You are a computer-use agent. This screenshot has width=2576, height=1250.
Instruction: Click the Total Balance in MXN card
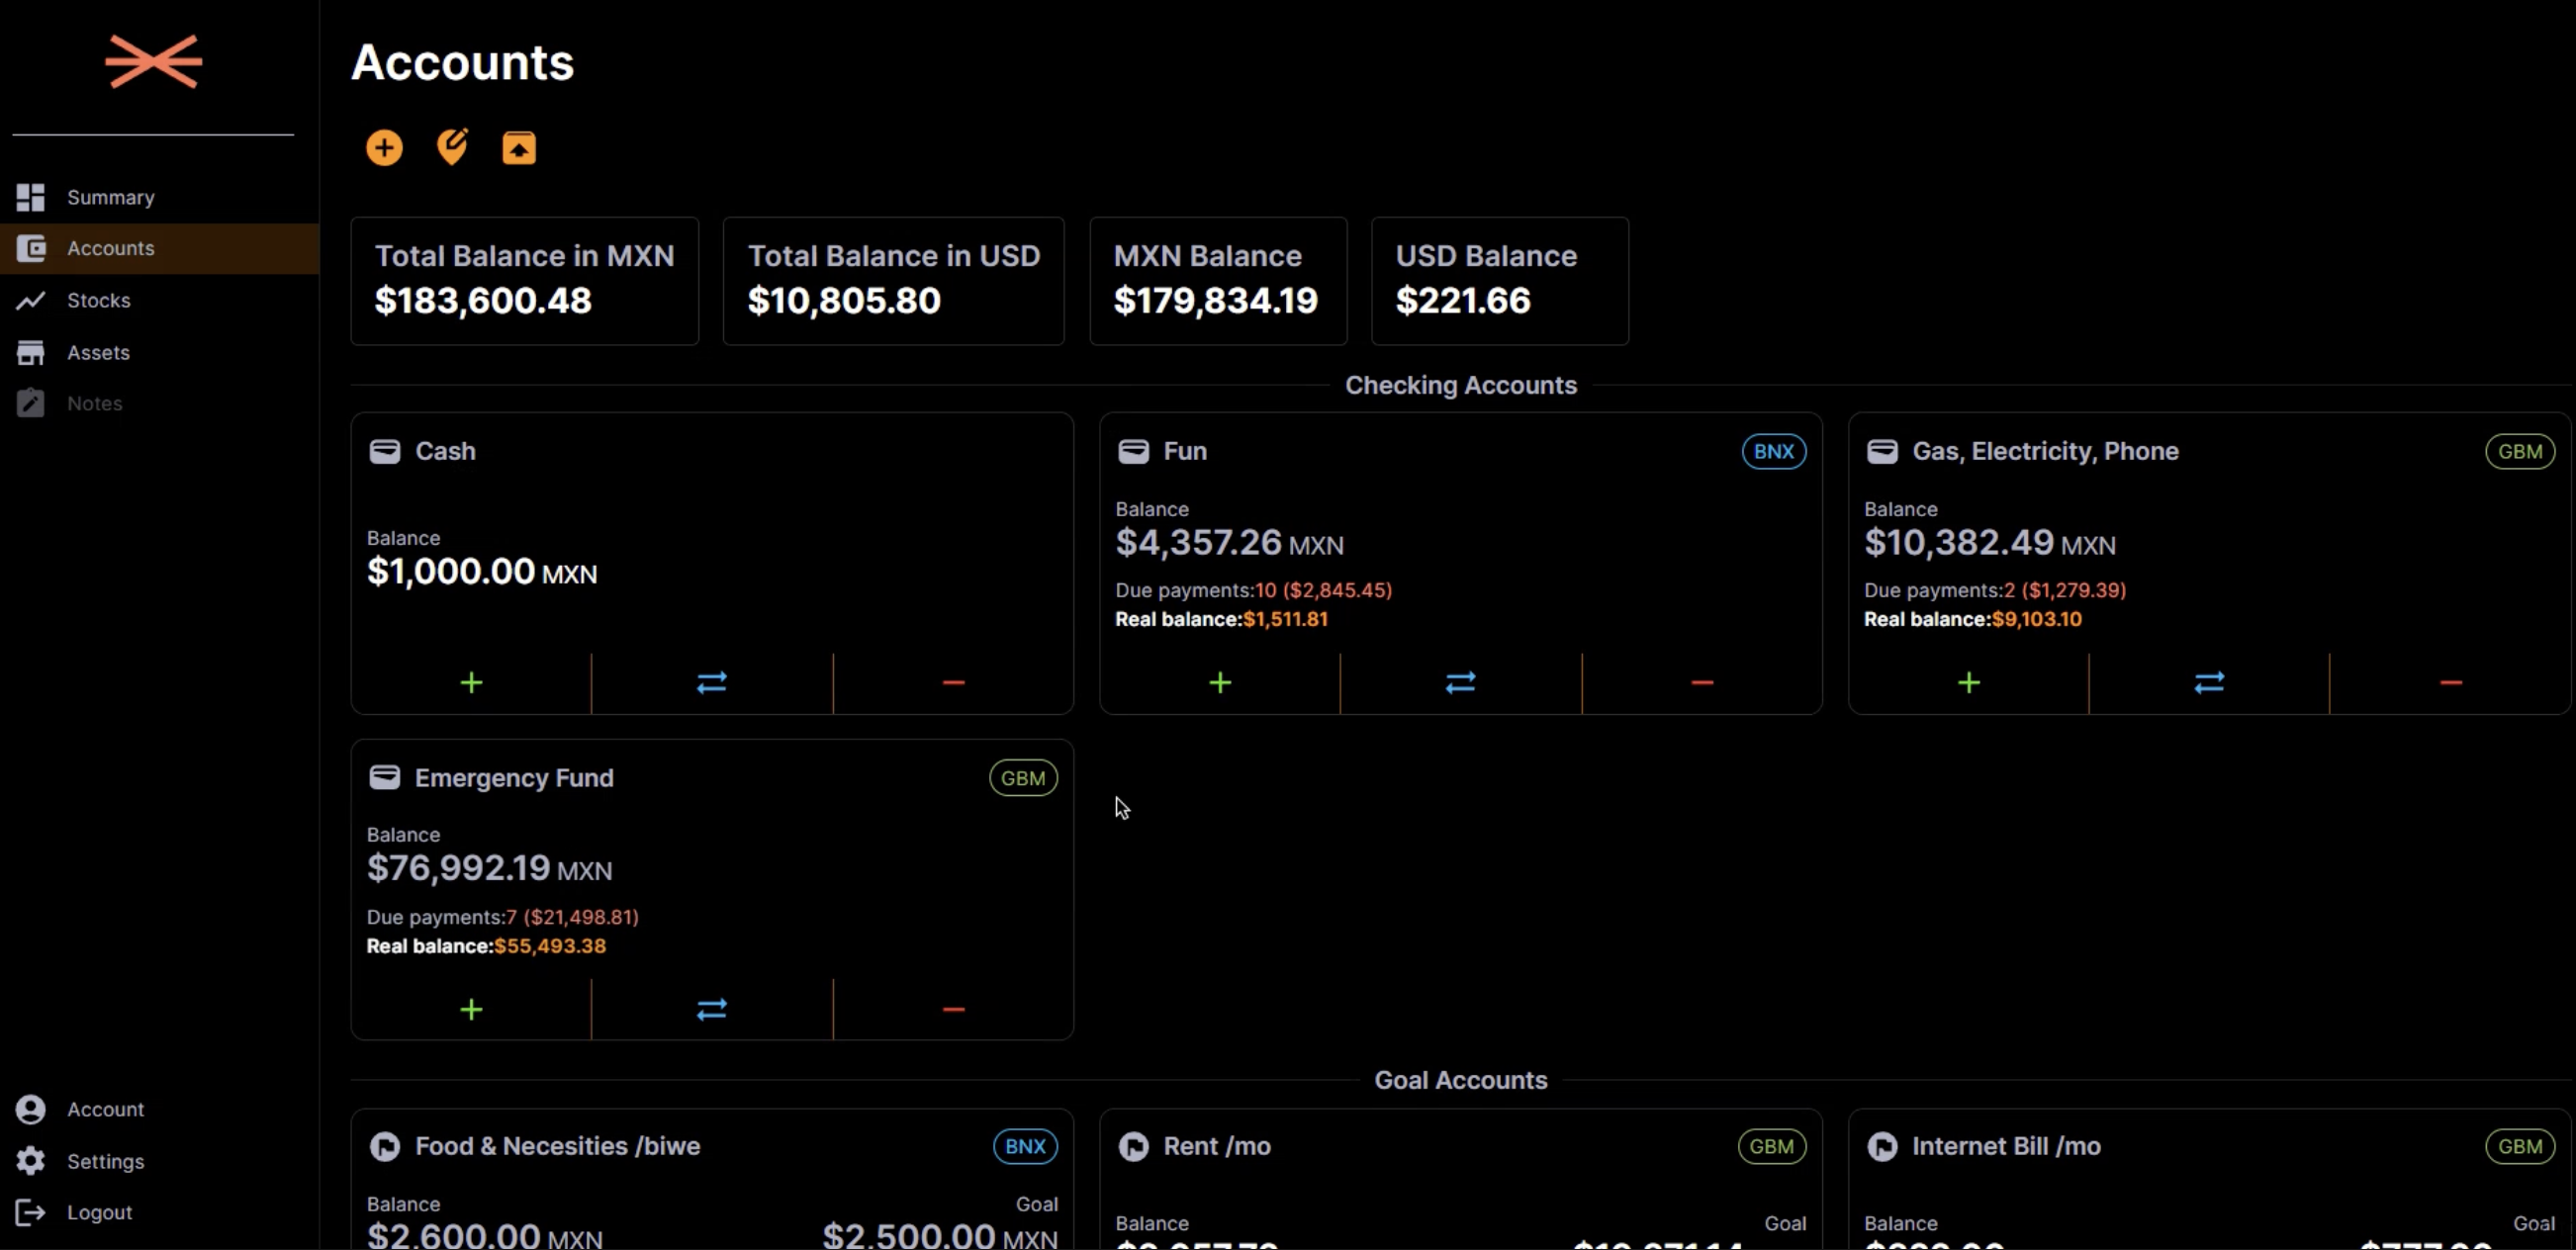[x=524, y=281]
